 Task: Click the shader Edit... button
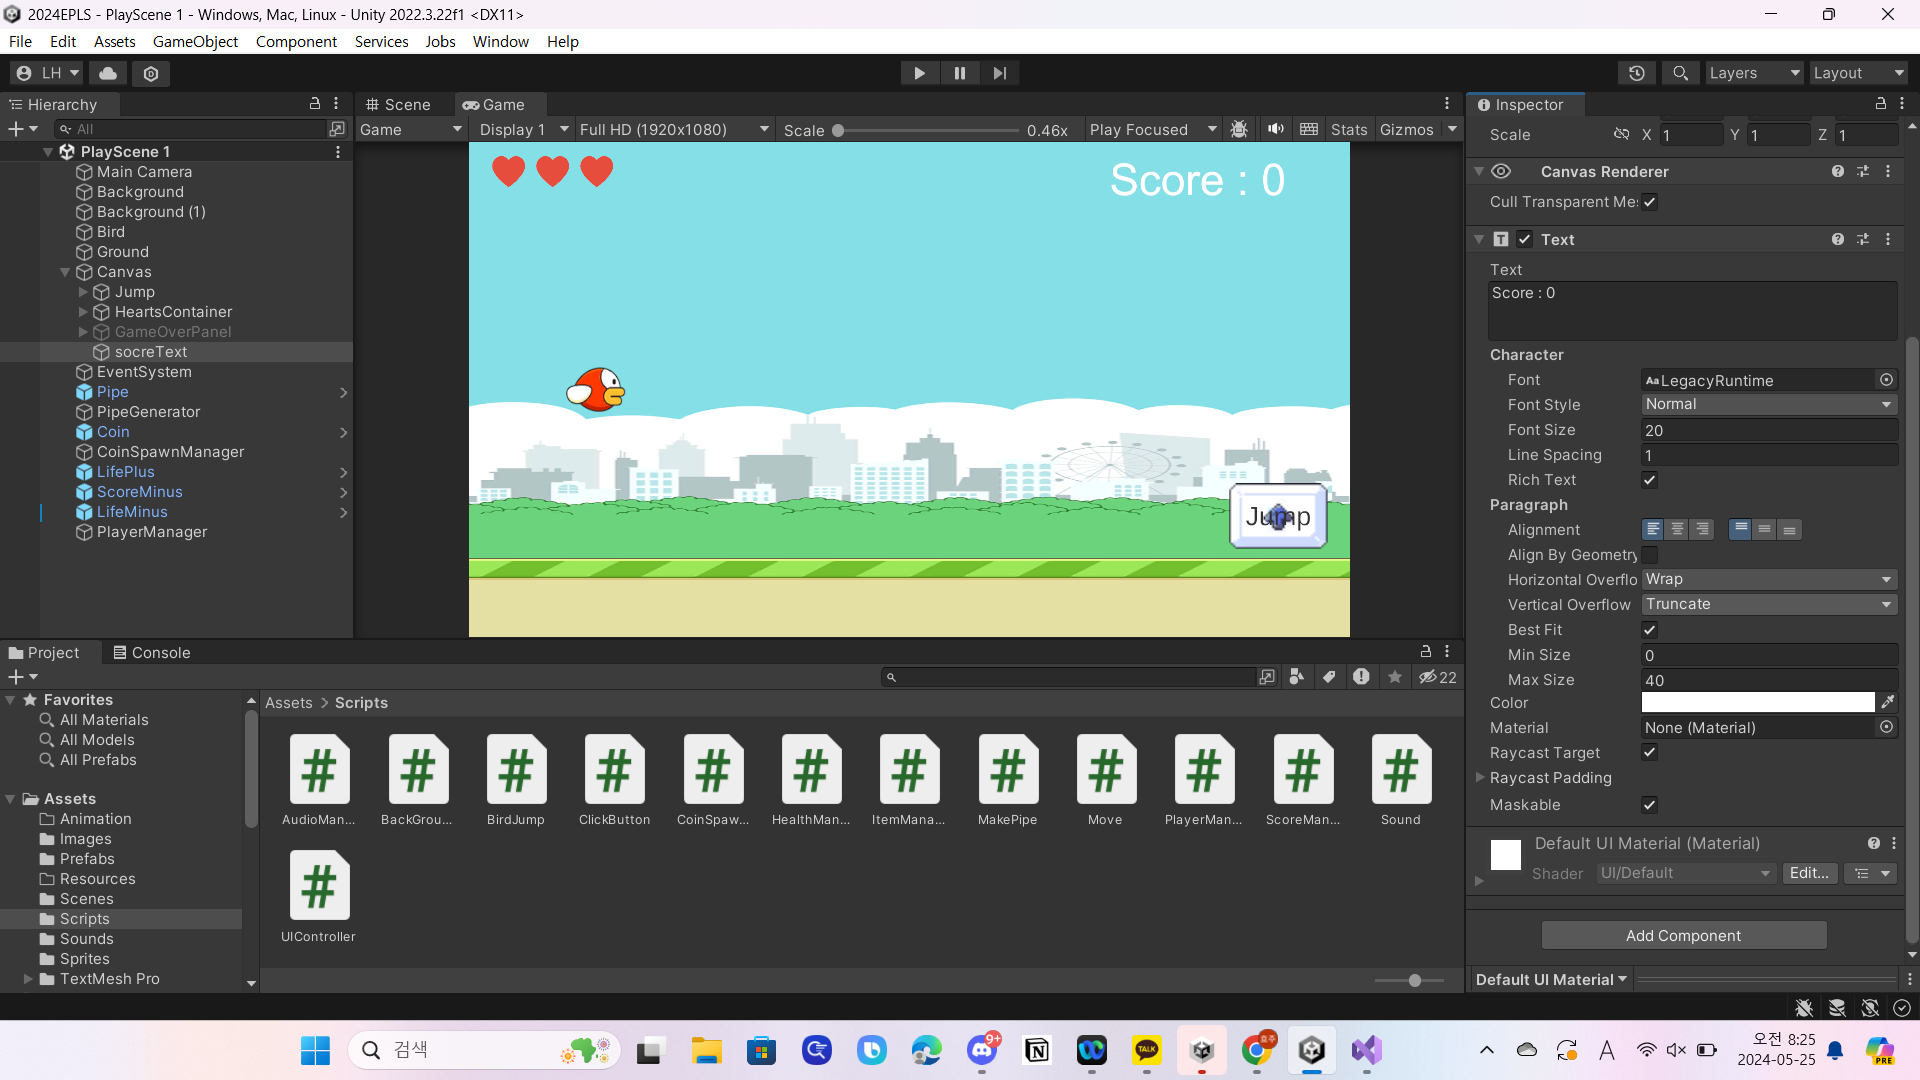click(1808, 873)
